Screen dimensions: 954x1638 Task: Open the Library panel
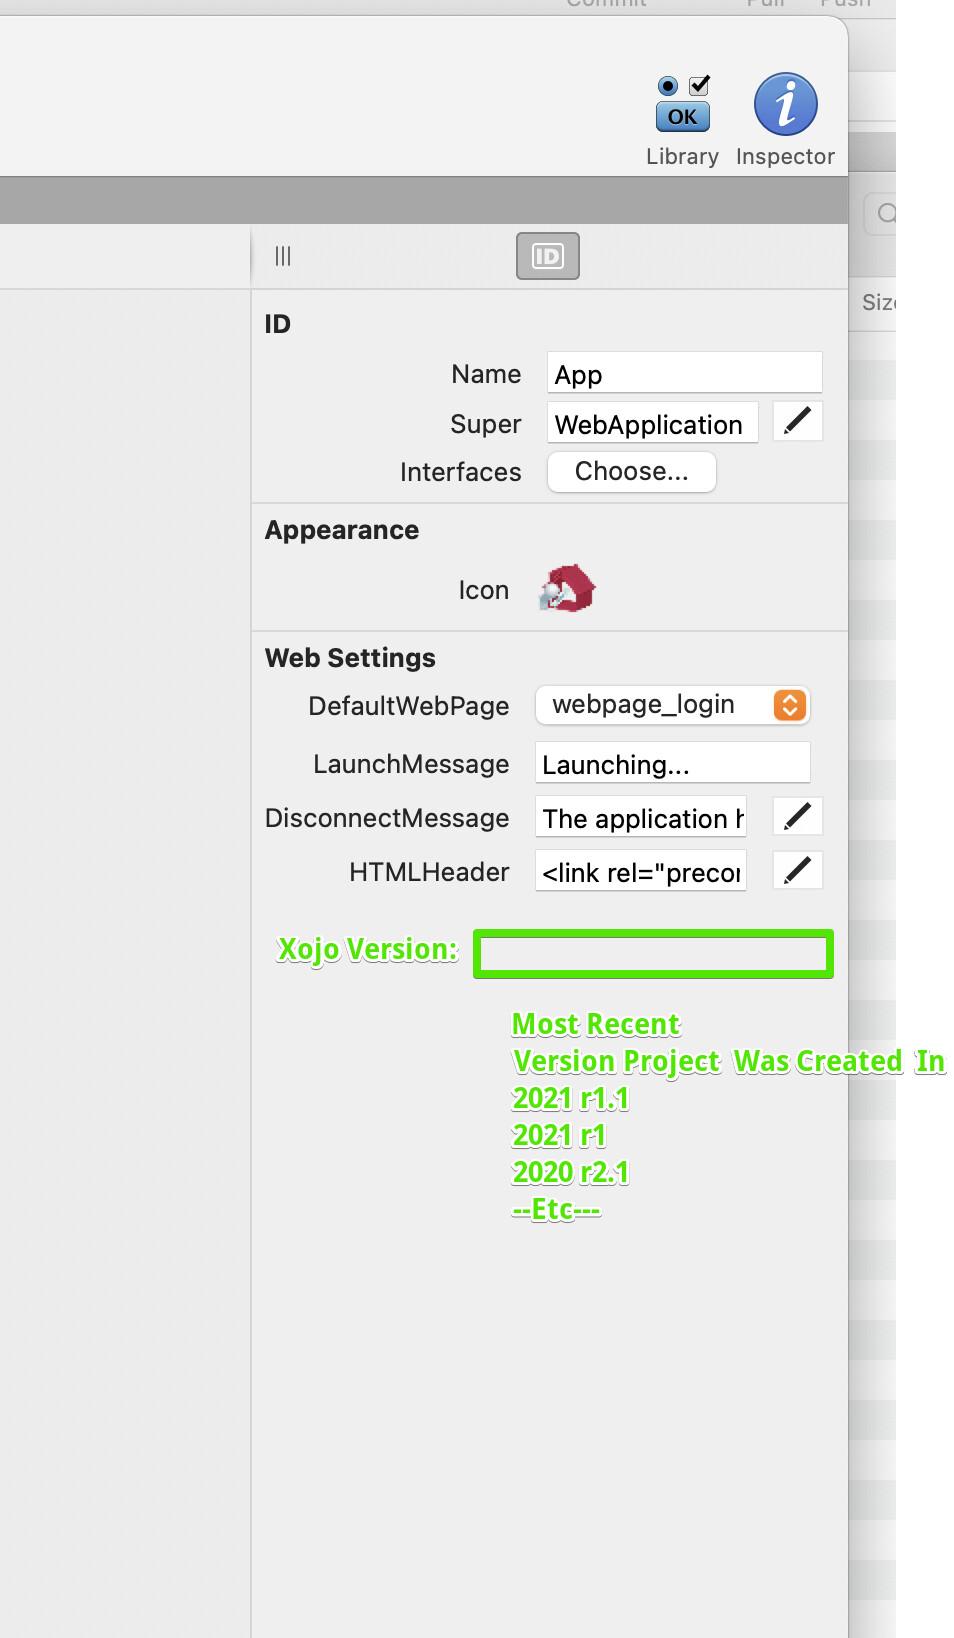[682, 120]
